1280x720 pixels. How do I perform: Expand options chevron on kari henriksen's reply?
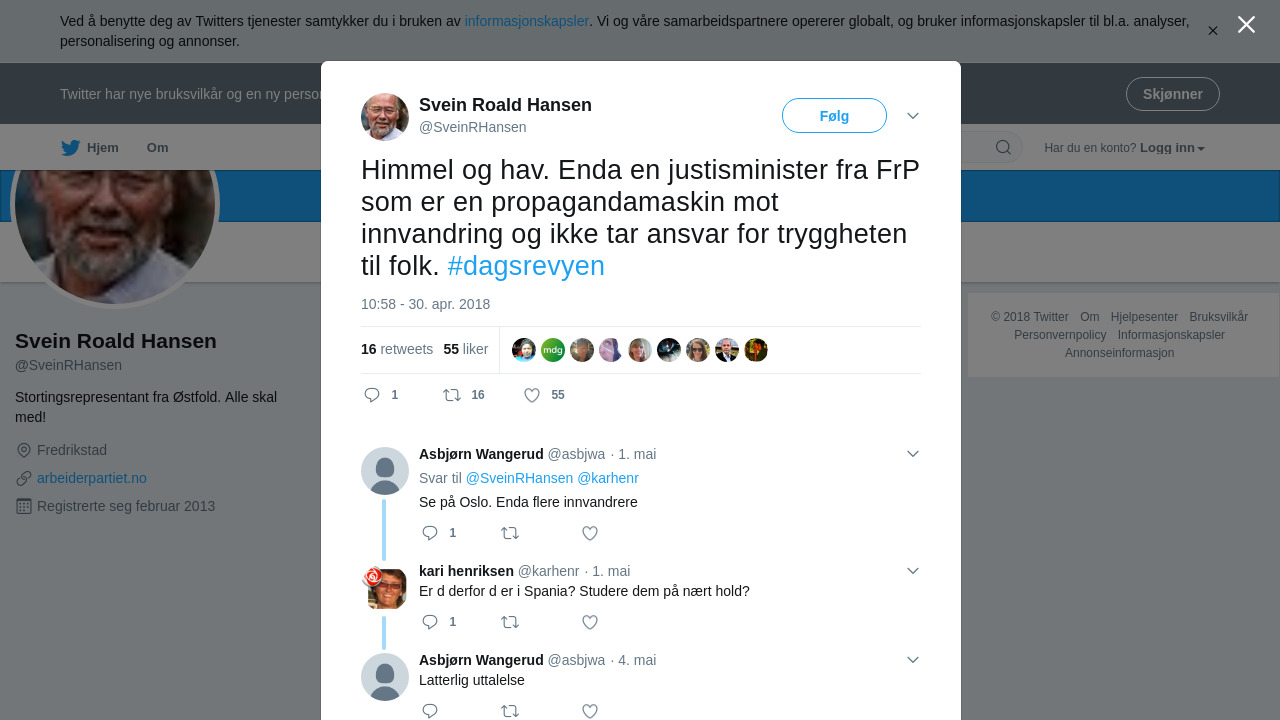point(913,571)
